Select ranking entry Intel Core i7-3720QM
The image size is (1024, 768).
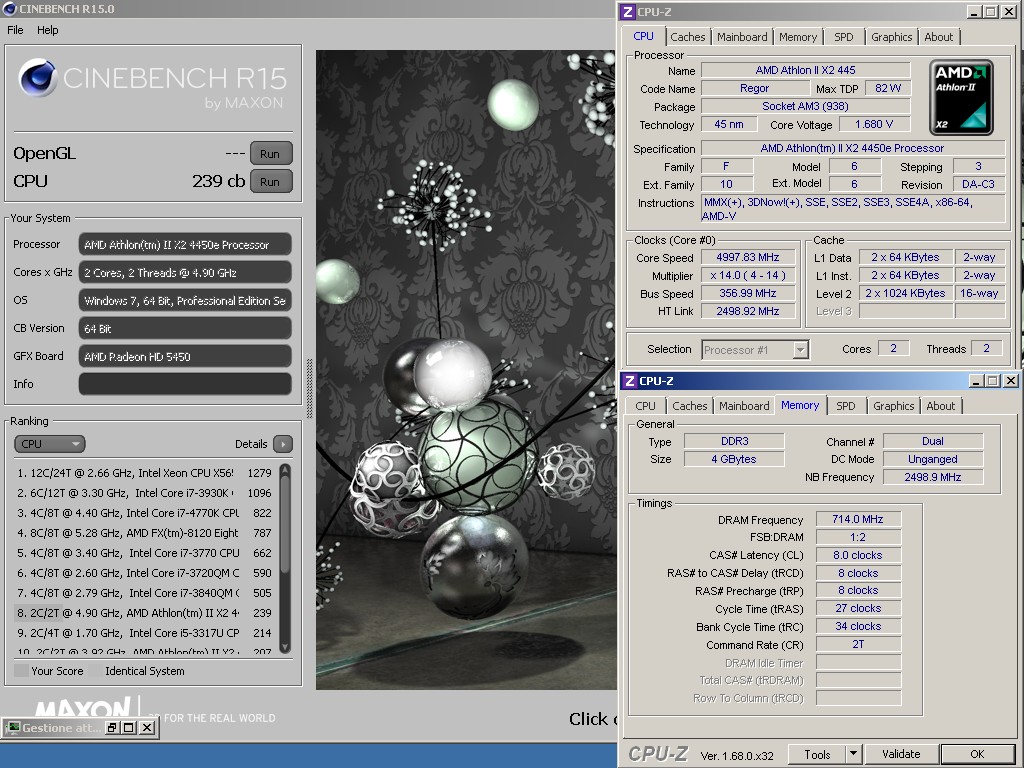[x=144, y=573]
